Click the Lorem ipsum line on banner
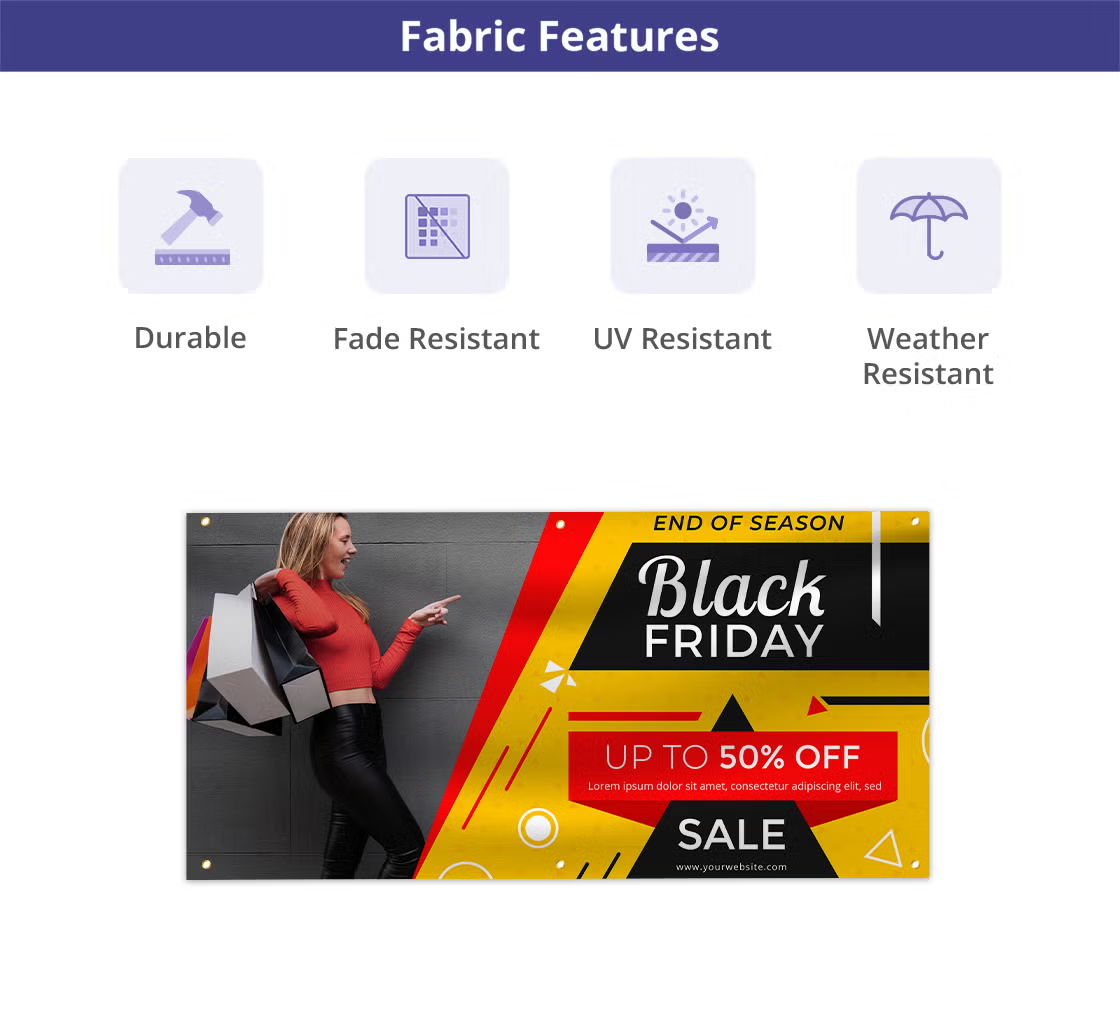1120x1020 pixels. click(734, 786)
